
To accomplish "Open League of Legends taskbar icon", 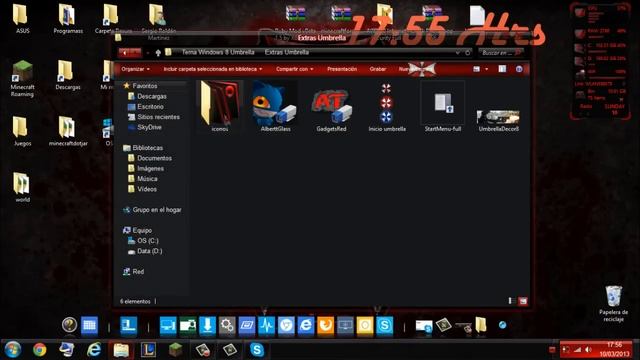I will [x=148, y=350].
